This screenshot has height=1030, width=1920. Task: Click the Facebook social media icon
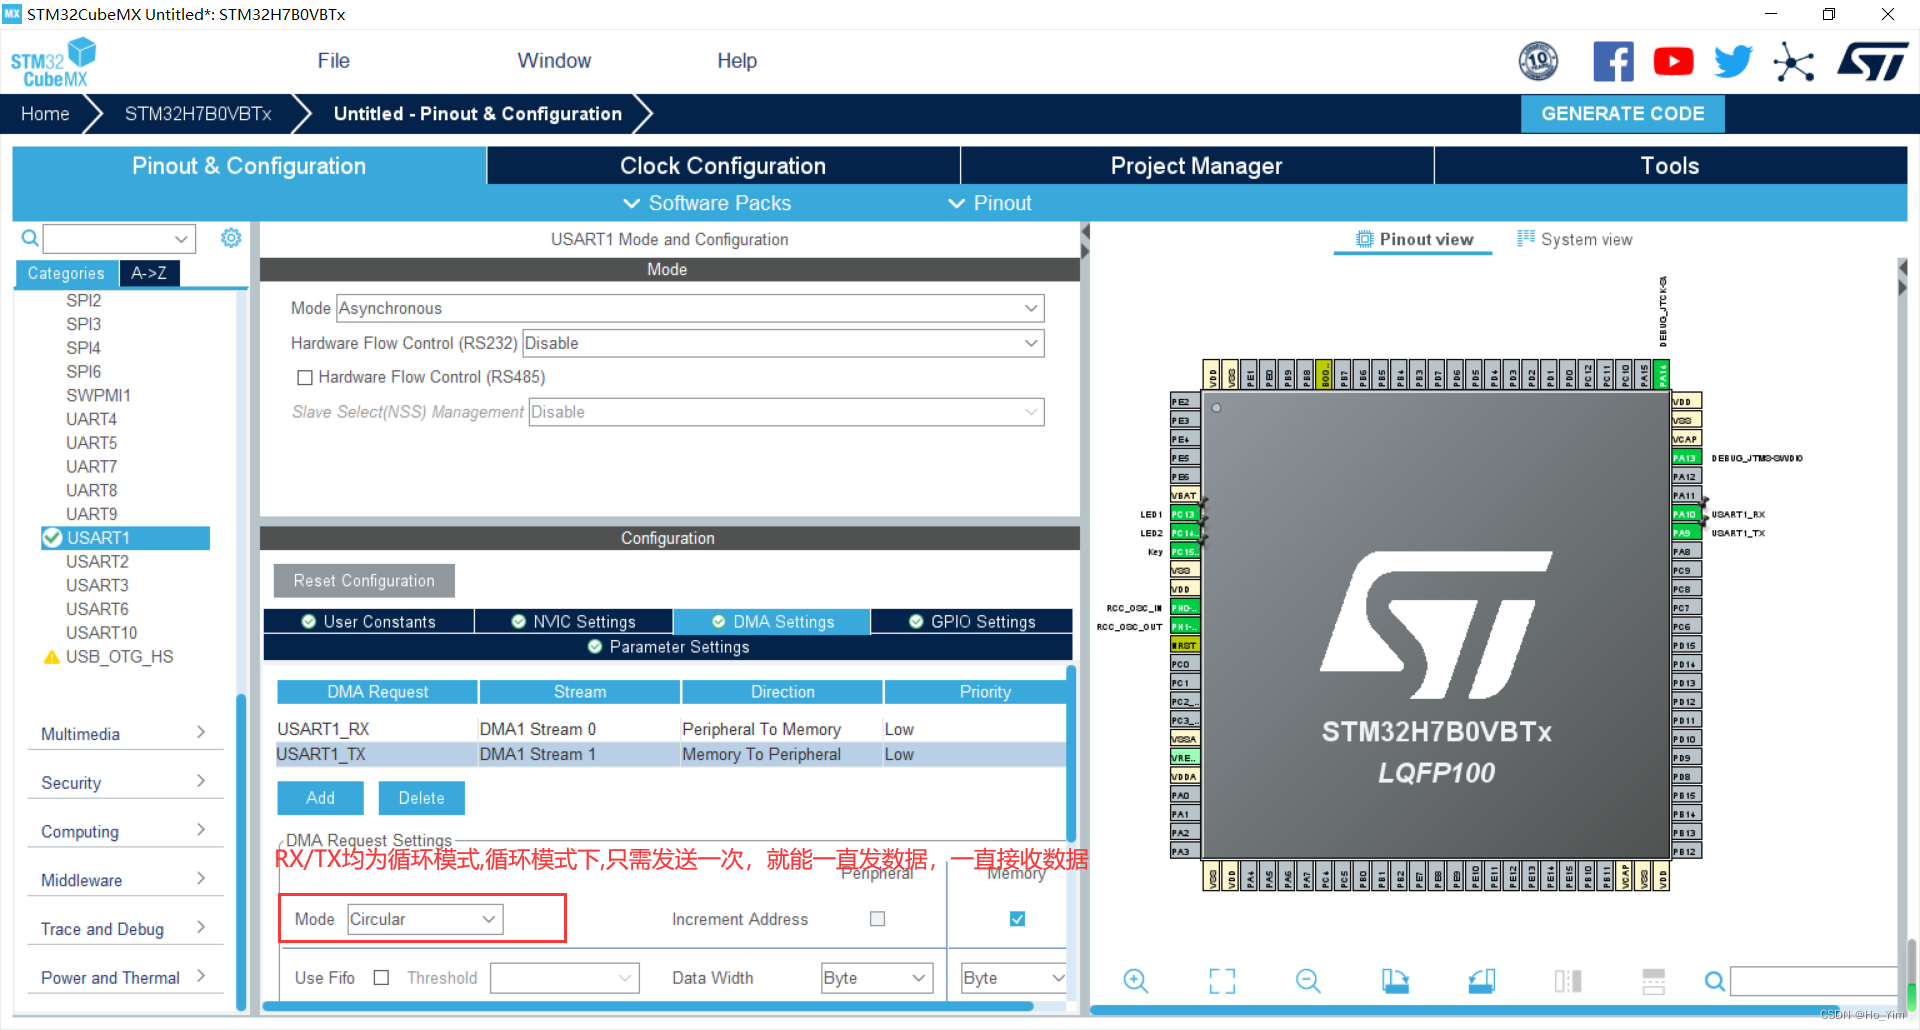(1613, 61)
